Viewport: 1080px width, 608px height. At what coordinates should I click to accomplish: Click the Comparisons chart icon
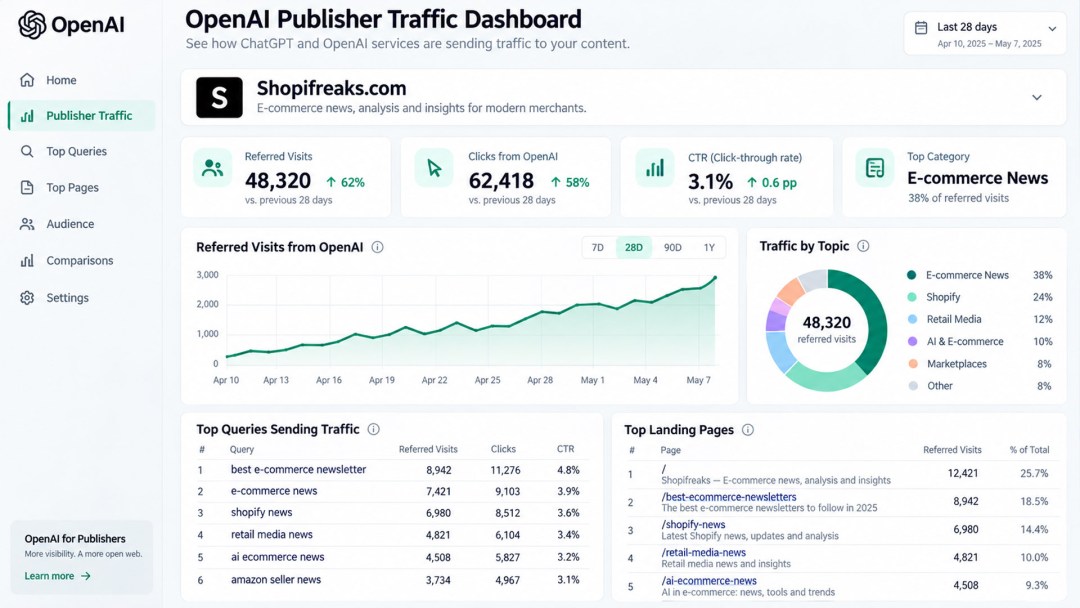[27, 260]
